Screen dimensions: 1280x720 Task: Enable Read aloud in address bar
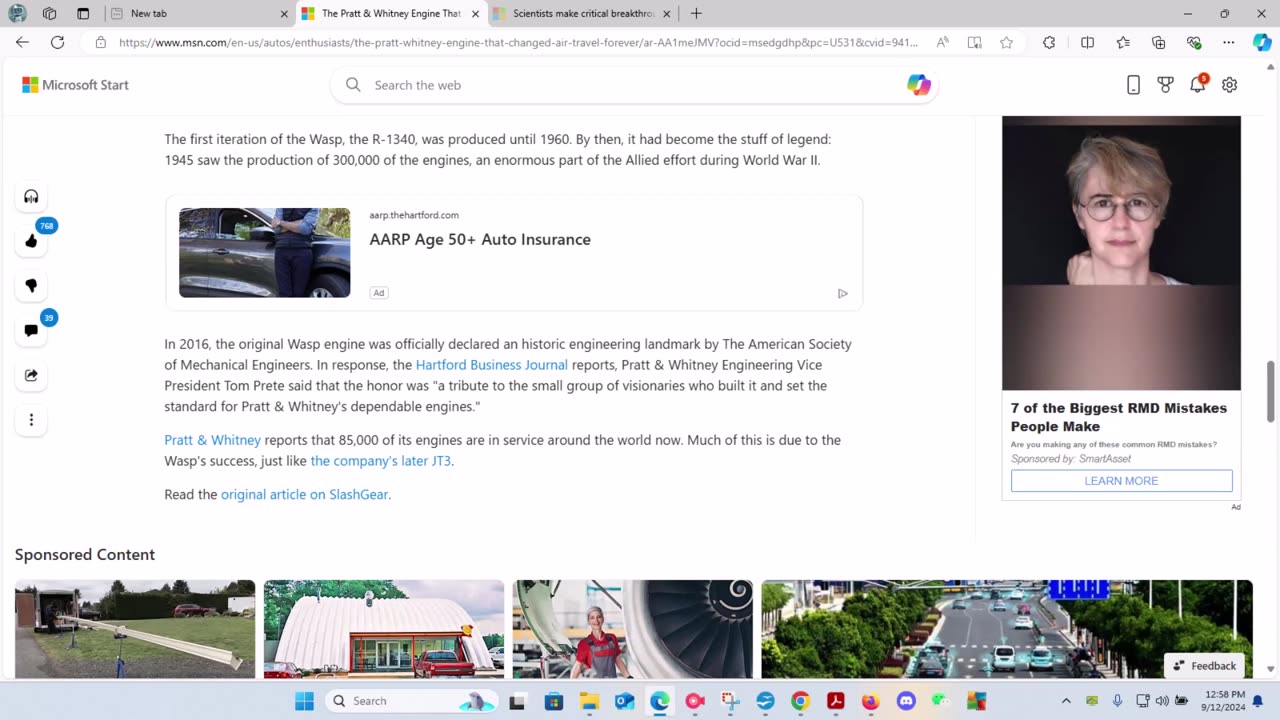(x=942, y=42)
